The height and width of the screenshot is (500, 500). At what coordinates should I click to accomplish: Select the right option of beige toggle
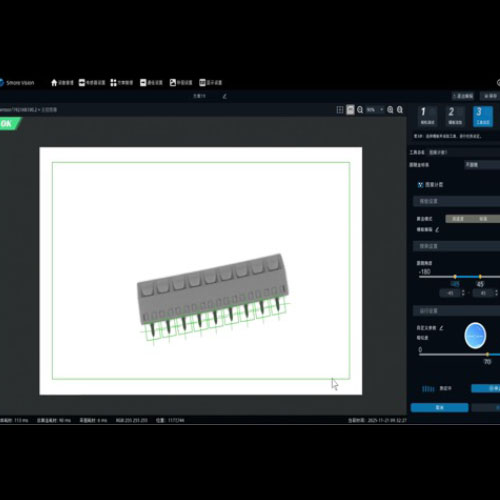click(x=483, y=219)
